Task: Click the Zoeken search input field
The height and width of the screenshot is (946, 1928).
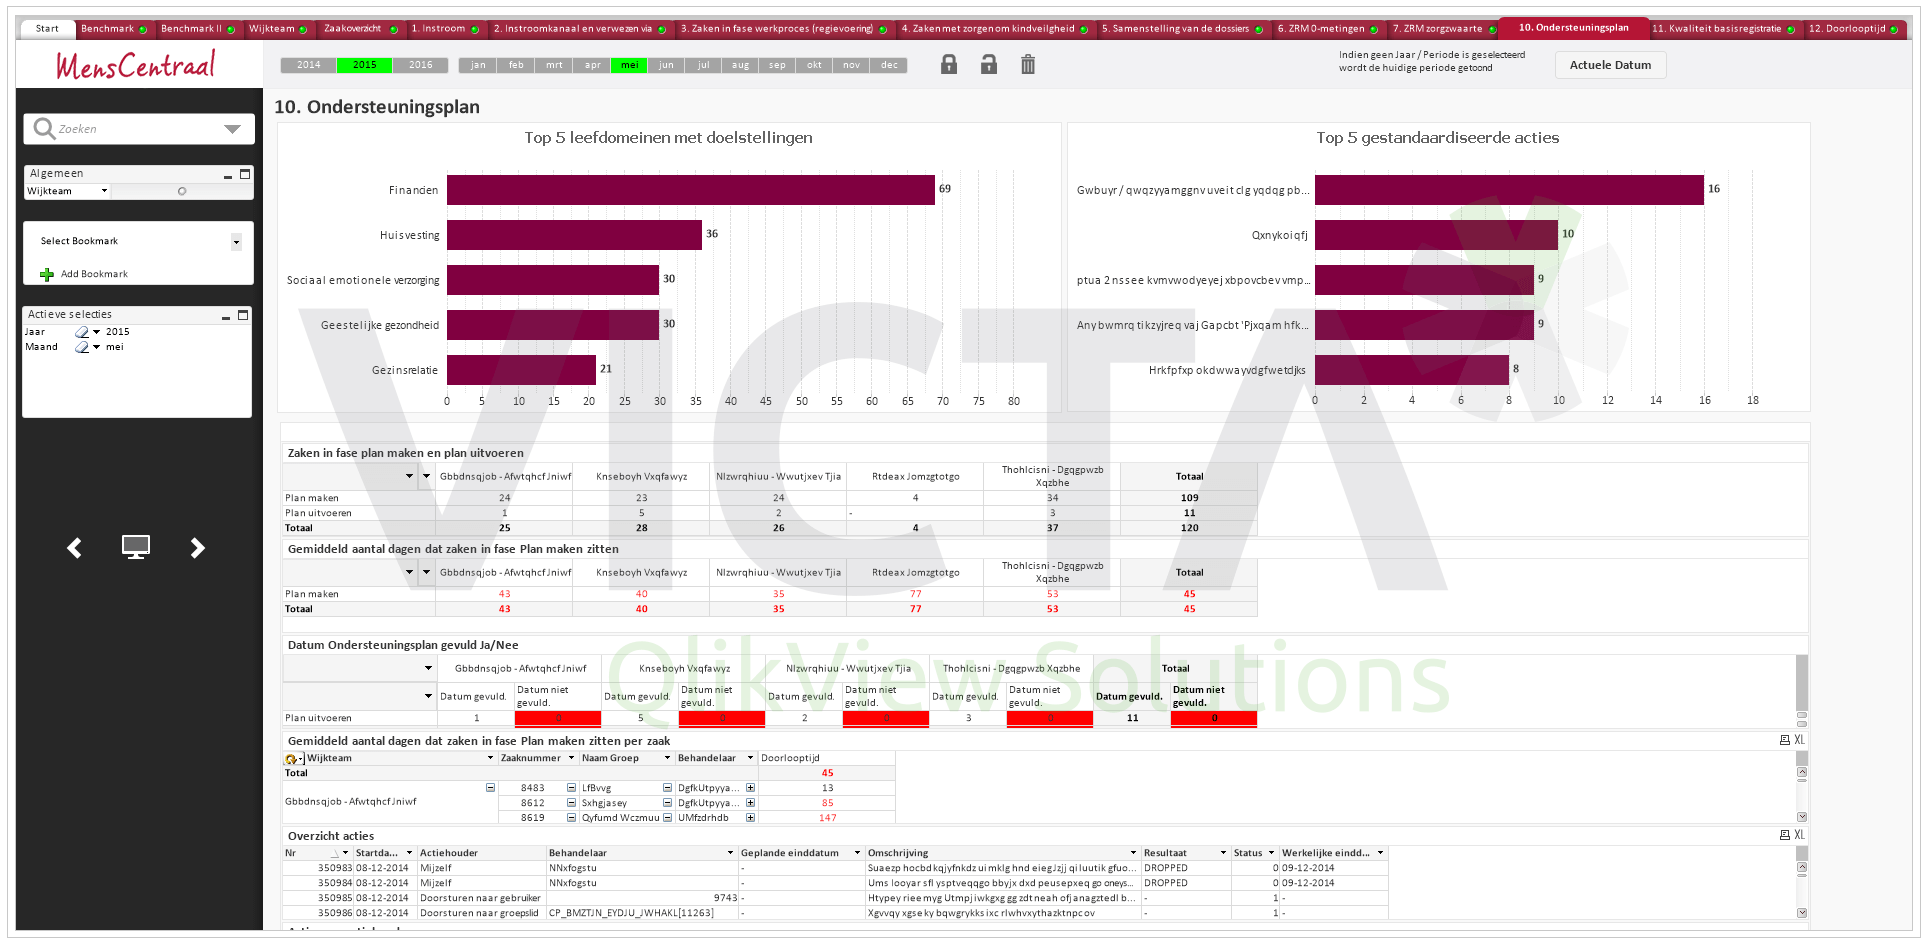Action: [138, 129]
